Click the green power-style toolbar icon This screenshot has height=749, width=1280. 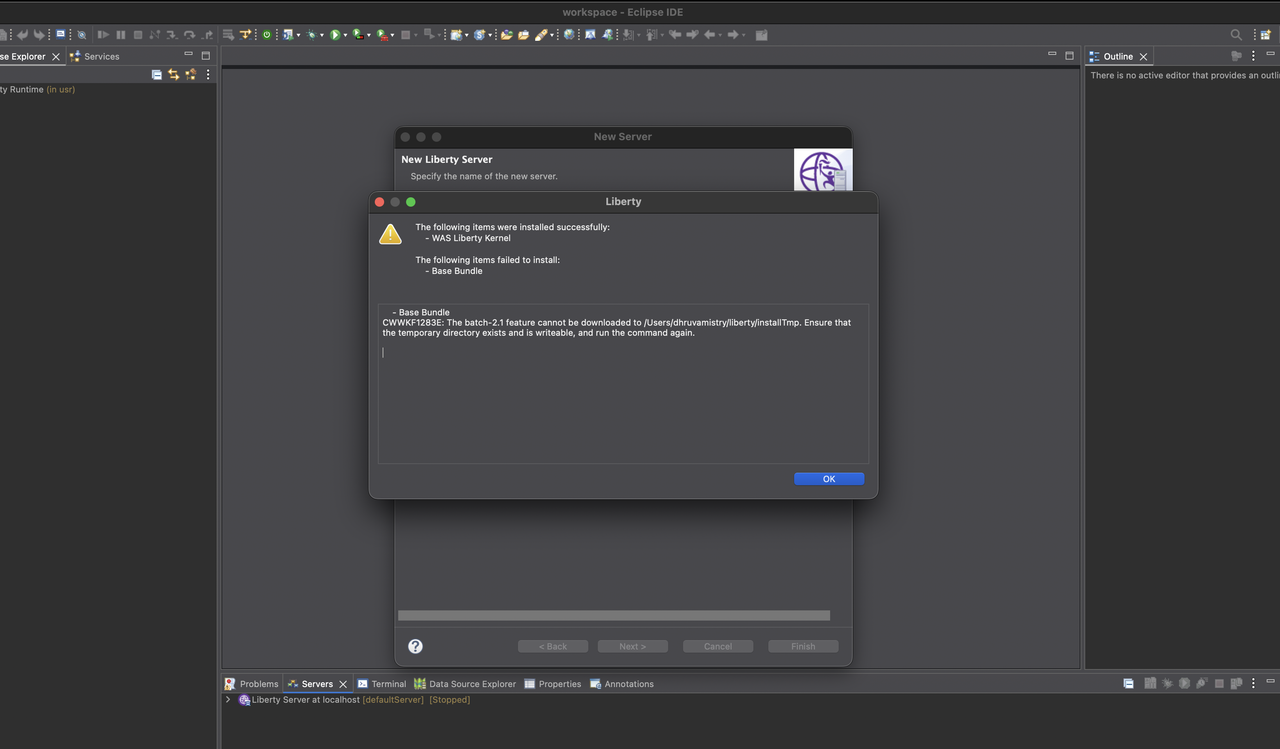coord(267,34)
